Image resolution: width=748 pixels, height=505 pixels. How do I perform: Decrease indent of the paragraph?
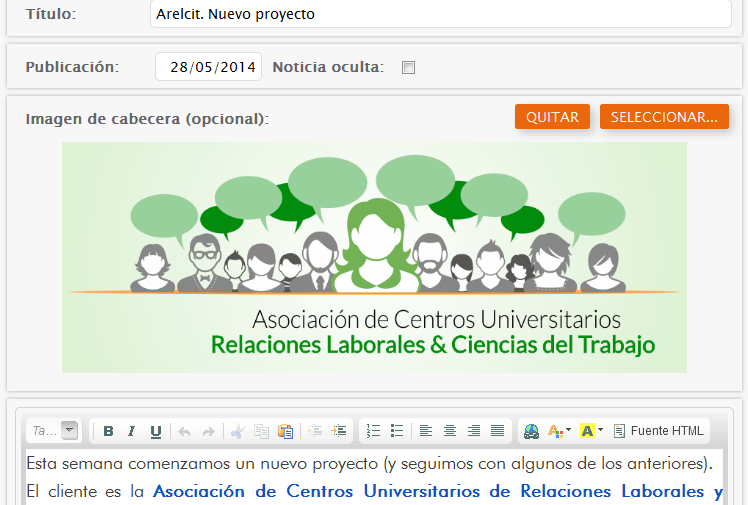314,431
